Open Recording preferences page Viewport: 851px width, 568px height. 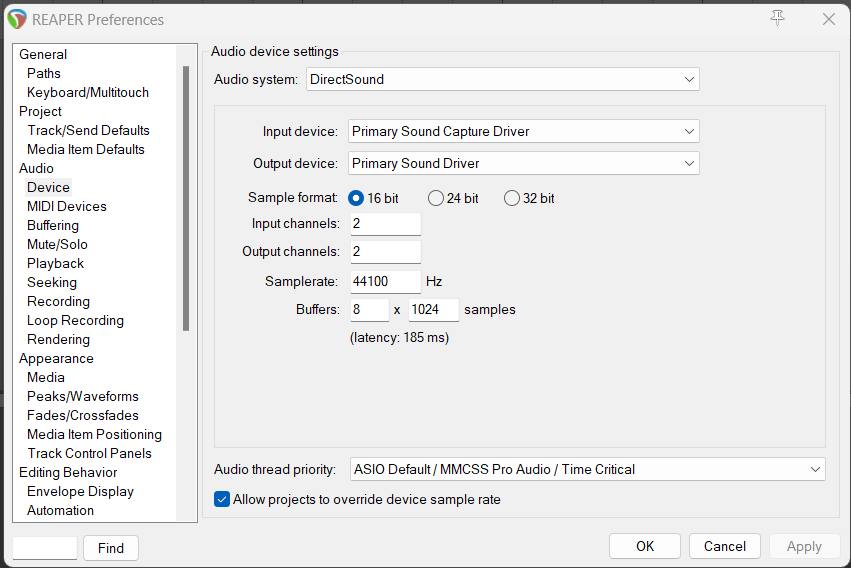point(59,301)
